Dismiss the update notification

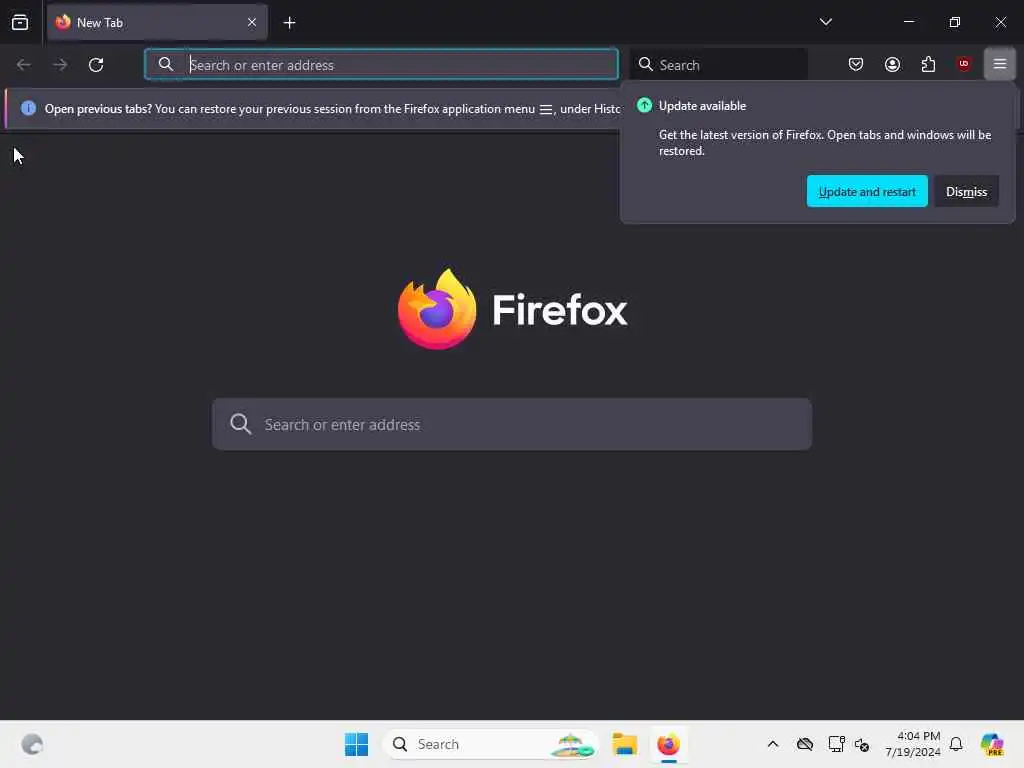click(967, 191)
